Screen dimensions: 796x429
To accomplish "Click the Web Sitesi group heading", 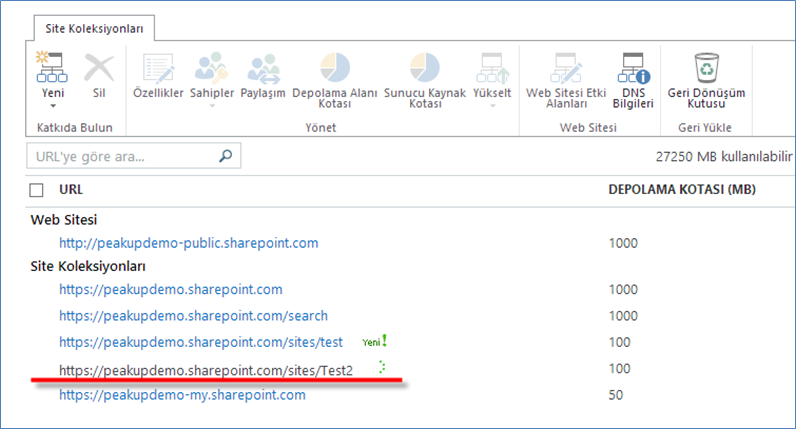I will click(x=63, y=220).
